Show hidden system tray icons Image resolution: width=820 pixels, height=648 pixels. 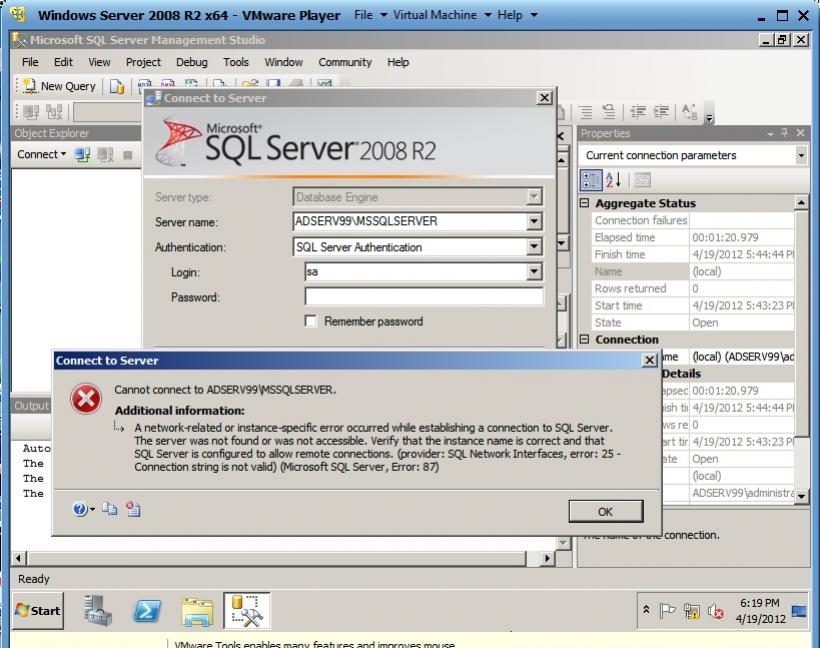point(646,610)
